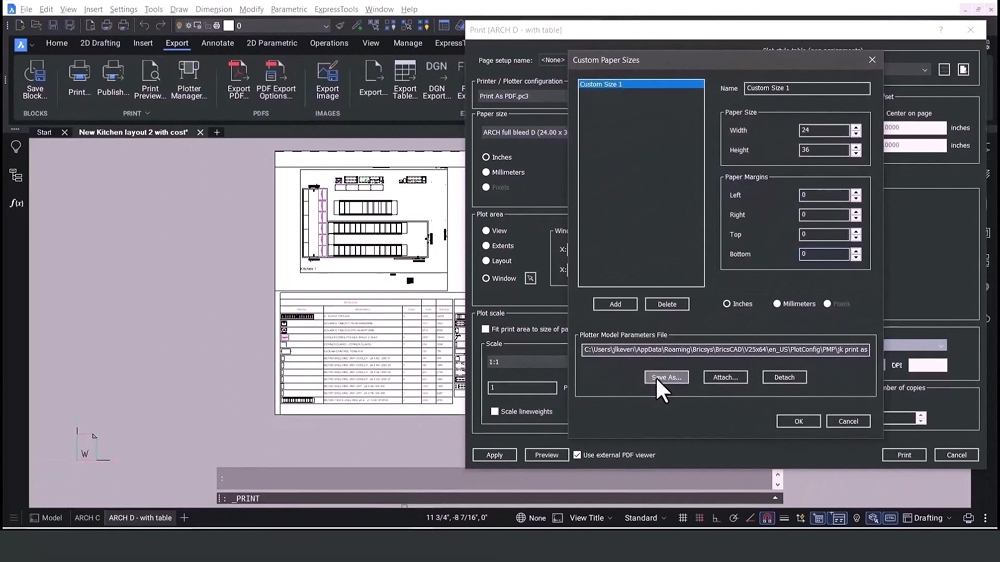Open the layer dropdown in toolbar
Screen dimensions: 1000x562
(326, 26)
